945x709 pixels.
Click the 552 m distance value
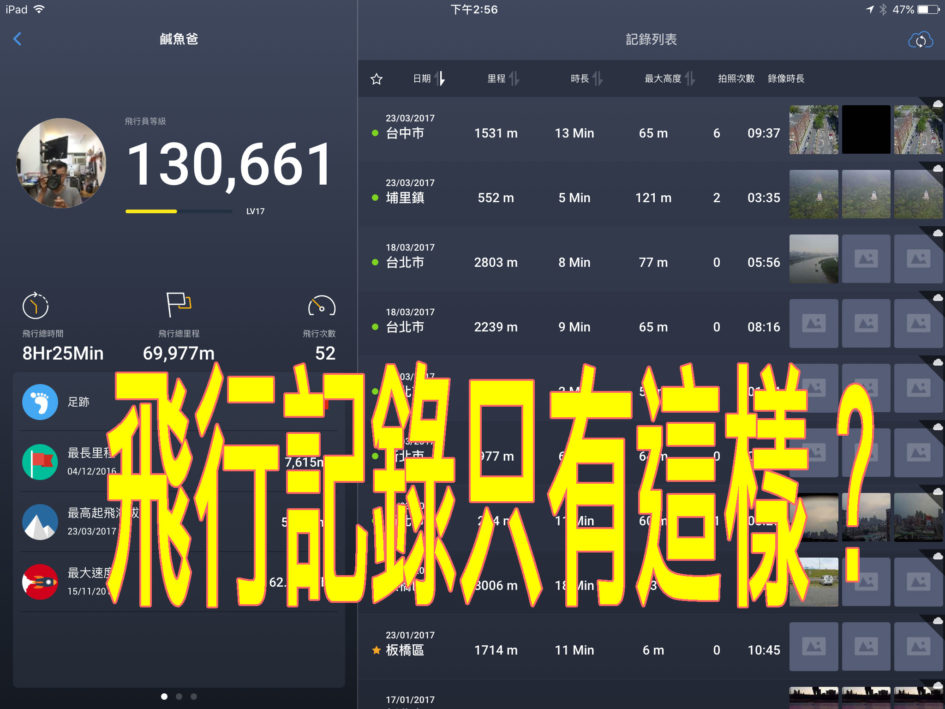tap(495, 198)
